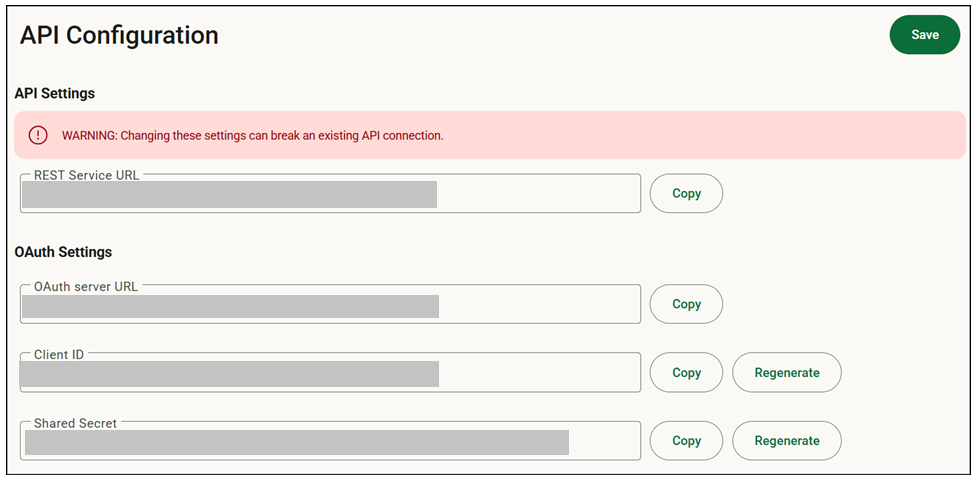Click the Client ID field label
The height and width of the screenshot is (480, 977).
(59, 355)
